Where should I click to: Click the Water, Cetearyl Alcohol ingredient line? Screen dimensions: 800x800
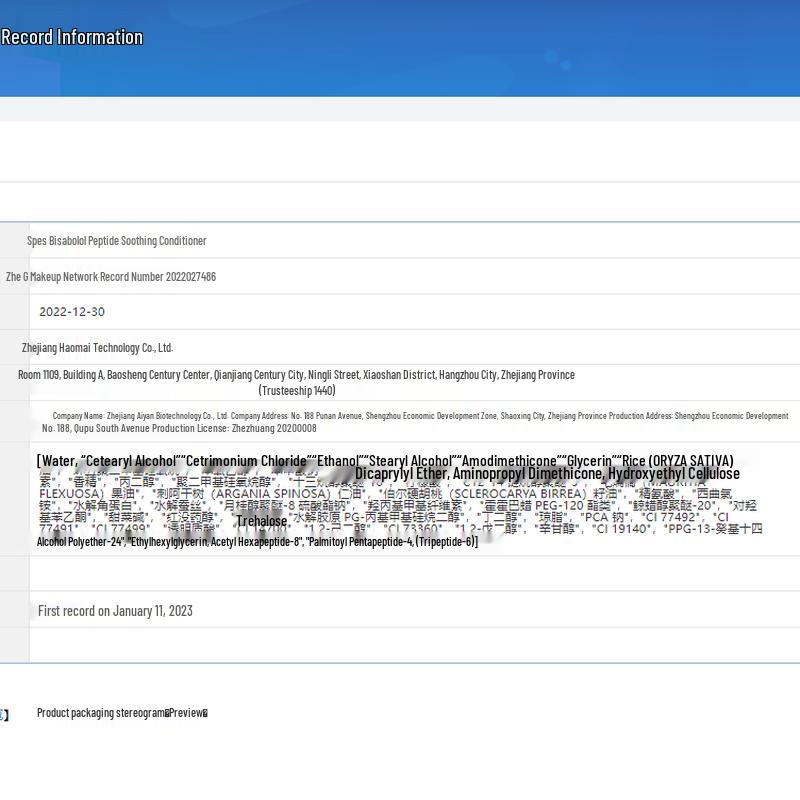tap(108, 461)
